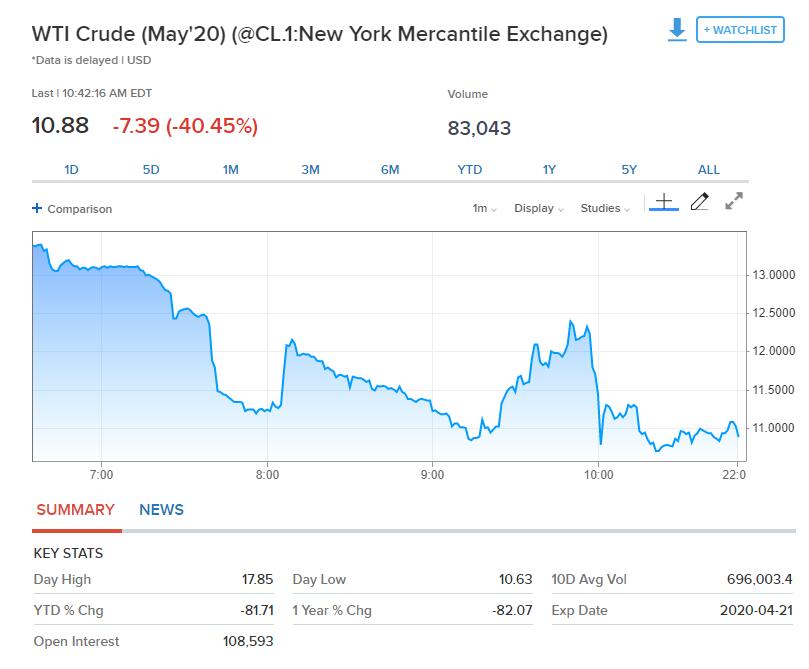Click the plus Comparison icon
This screenshot has height=669, width=809.
pos(37,209)
